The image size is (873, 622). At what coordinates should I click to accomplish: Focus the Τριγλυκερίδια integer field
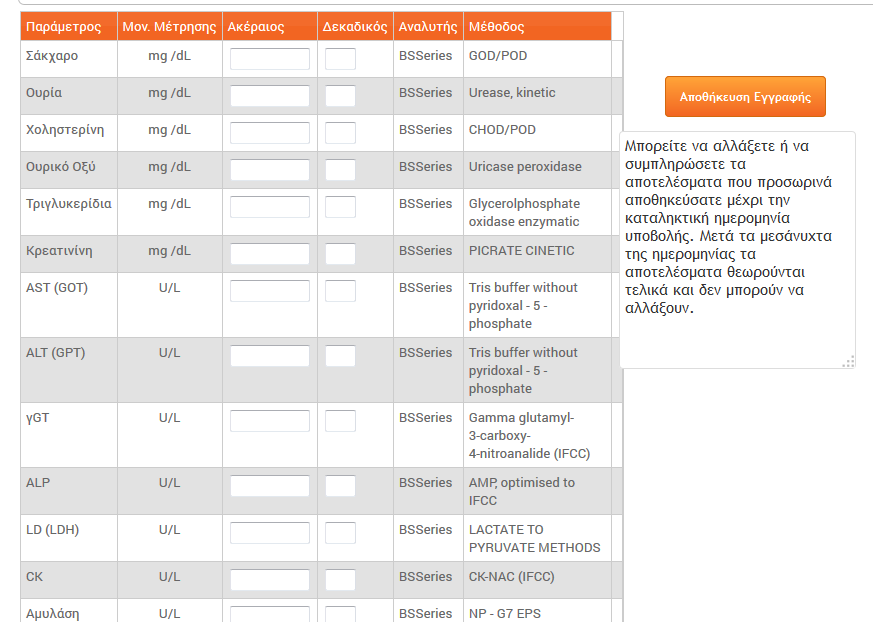pos(269,207)
